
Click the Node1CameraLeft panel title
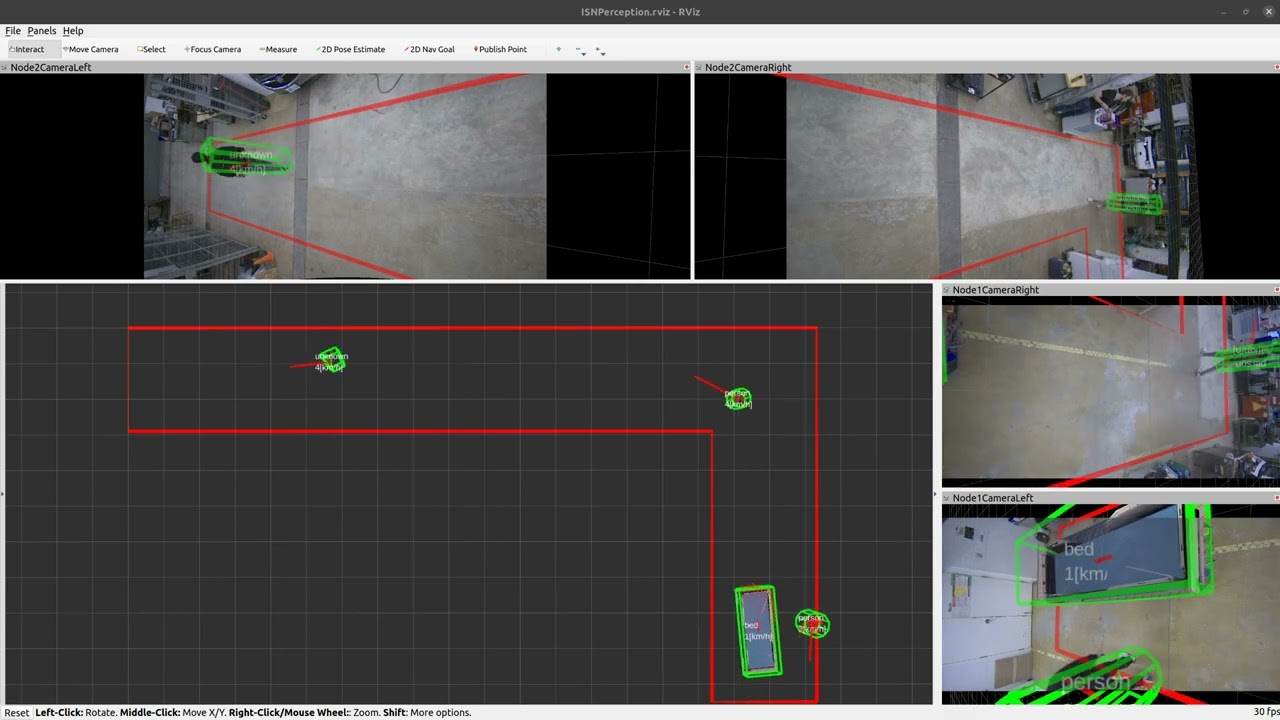993,498
